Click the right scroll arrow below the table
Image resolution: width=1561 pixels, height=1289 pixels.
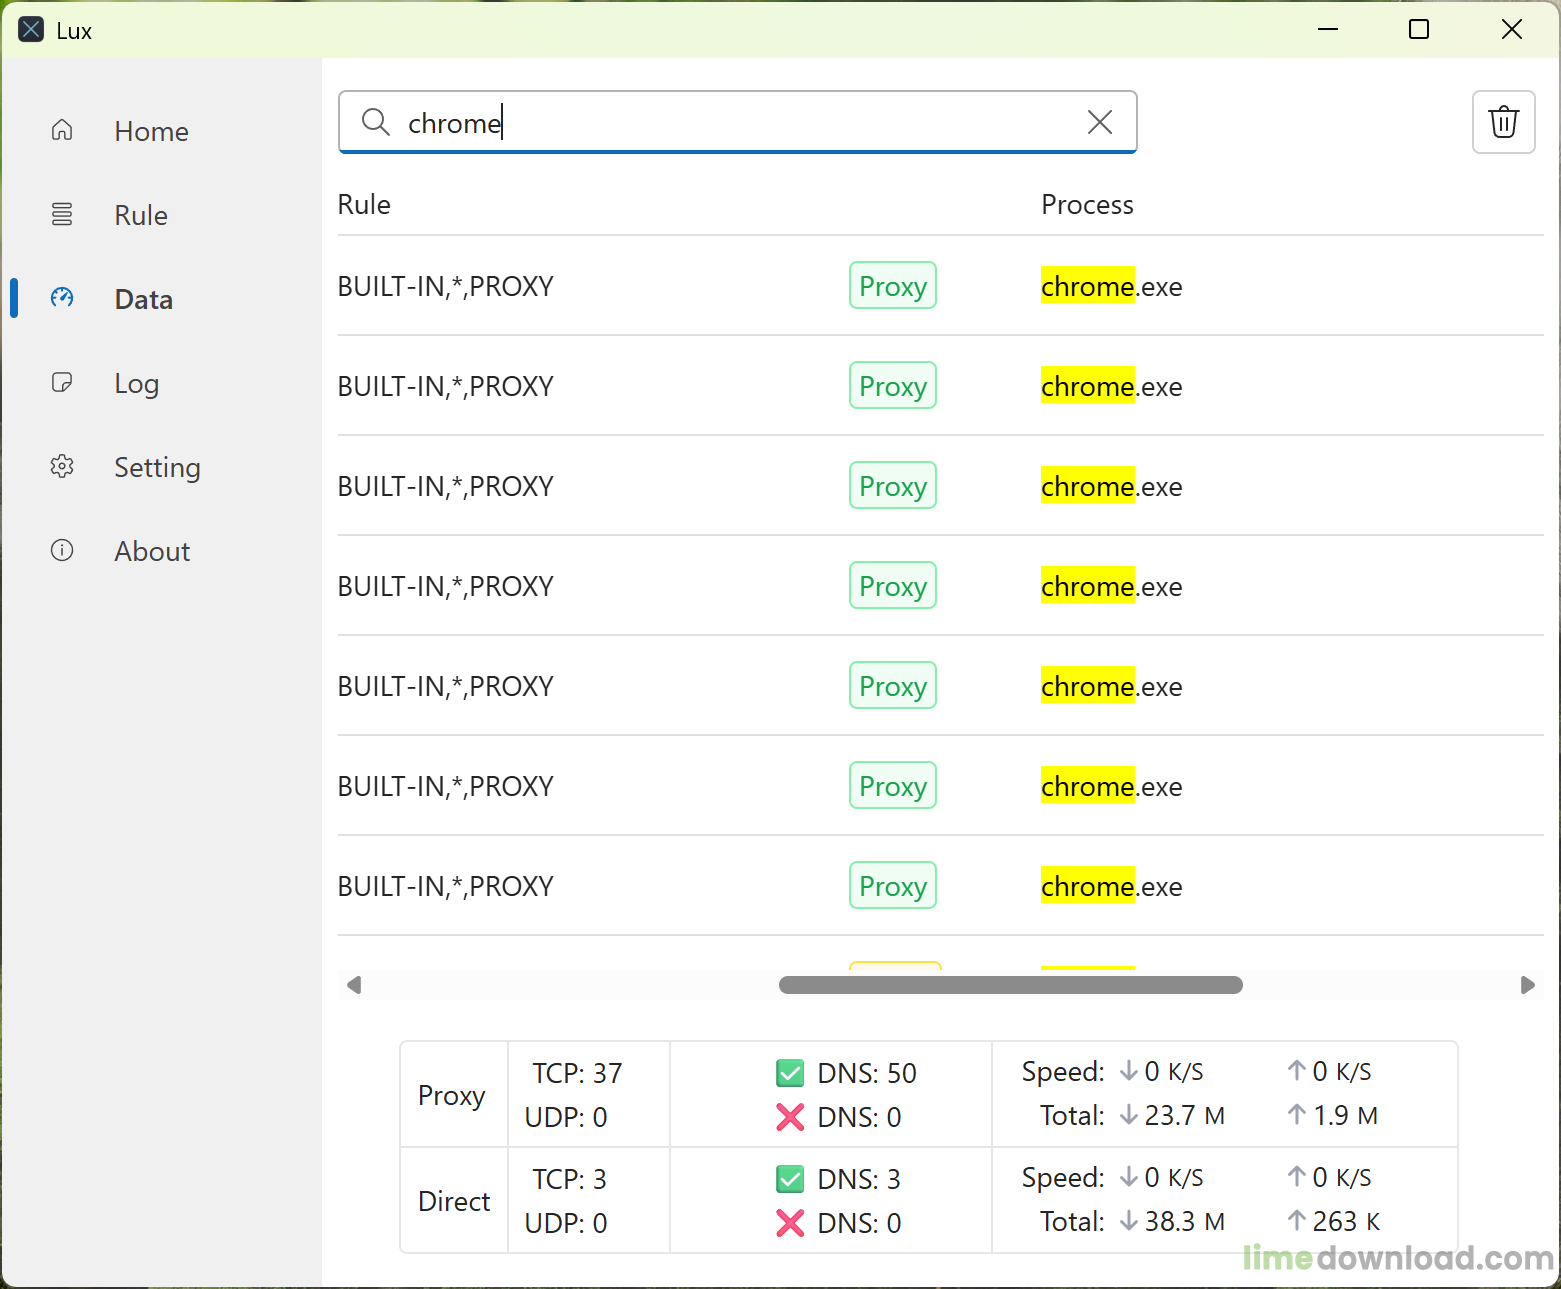point(1528,985)
